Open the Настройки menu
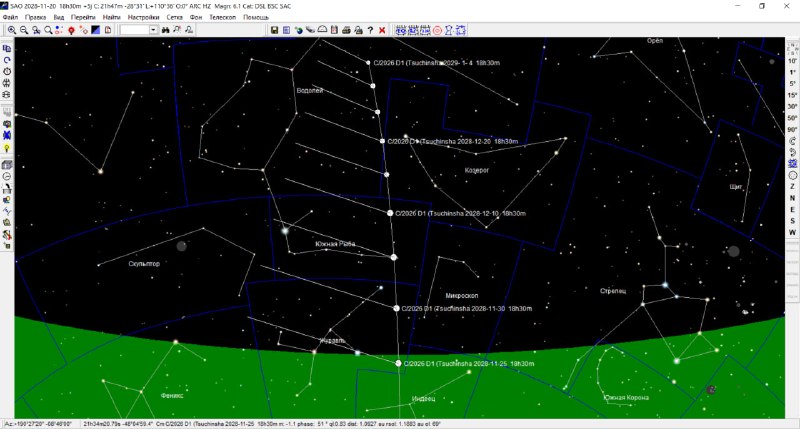 [144, 17]
